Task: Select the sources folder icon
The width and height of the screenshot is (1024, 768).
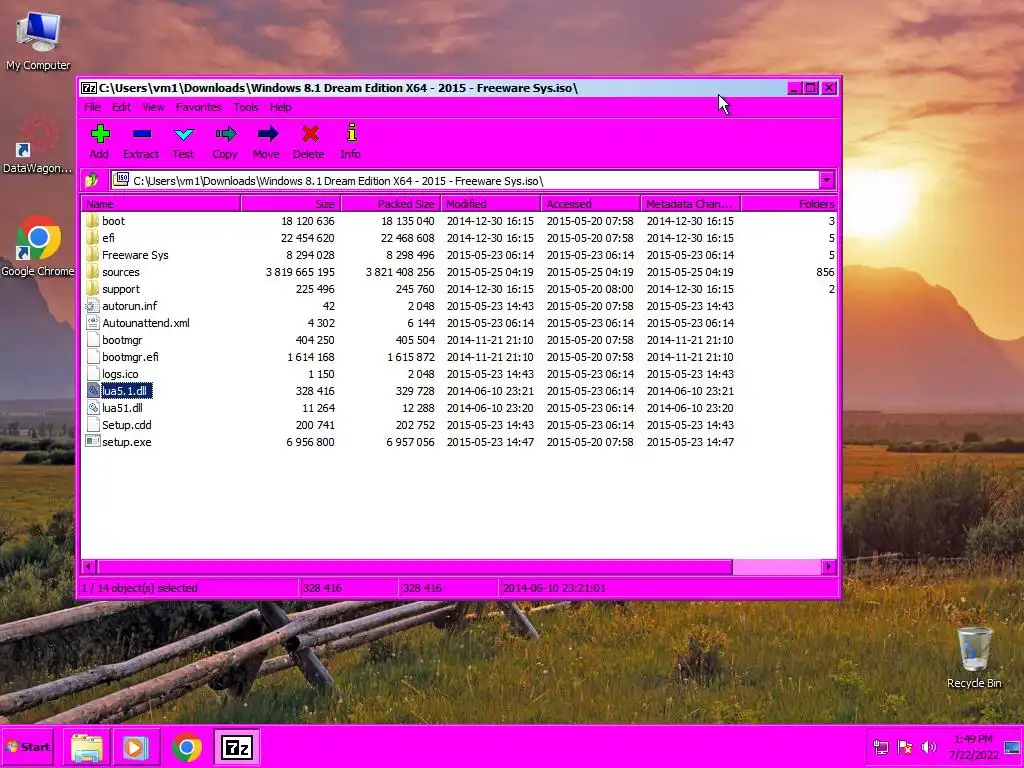Action: (92, 271)
